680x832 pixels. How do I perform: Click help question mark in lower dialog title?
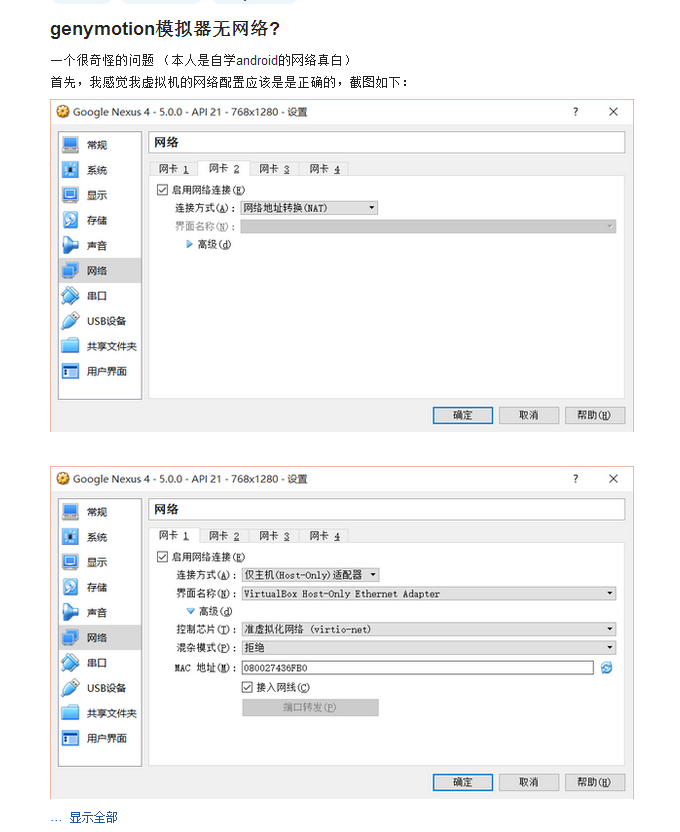576,479
